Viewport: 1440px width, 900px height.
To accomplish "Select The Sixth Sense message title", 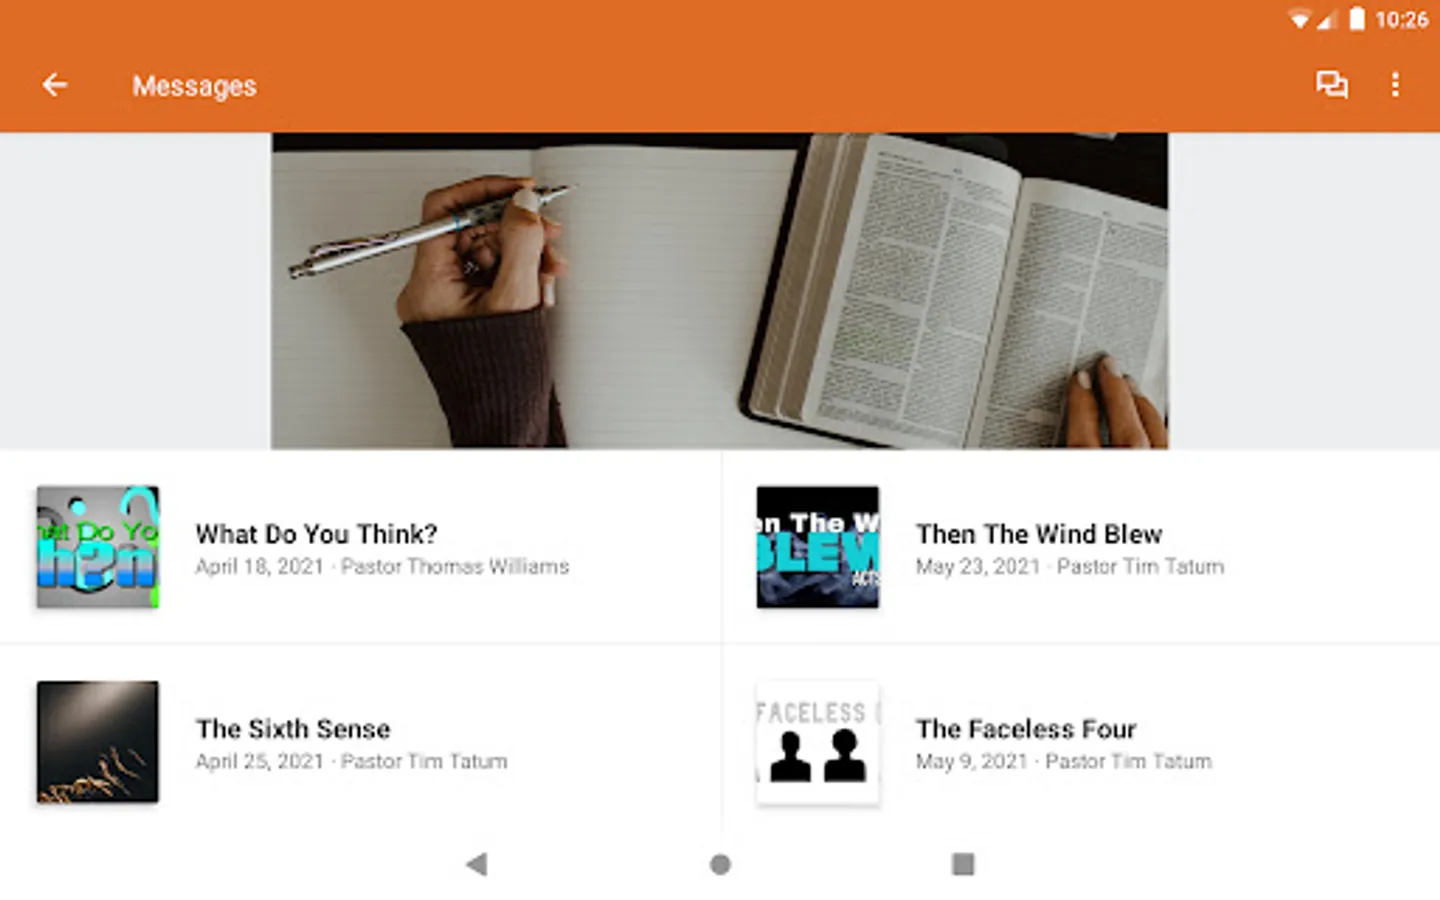I will [x=293, y=729].
